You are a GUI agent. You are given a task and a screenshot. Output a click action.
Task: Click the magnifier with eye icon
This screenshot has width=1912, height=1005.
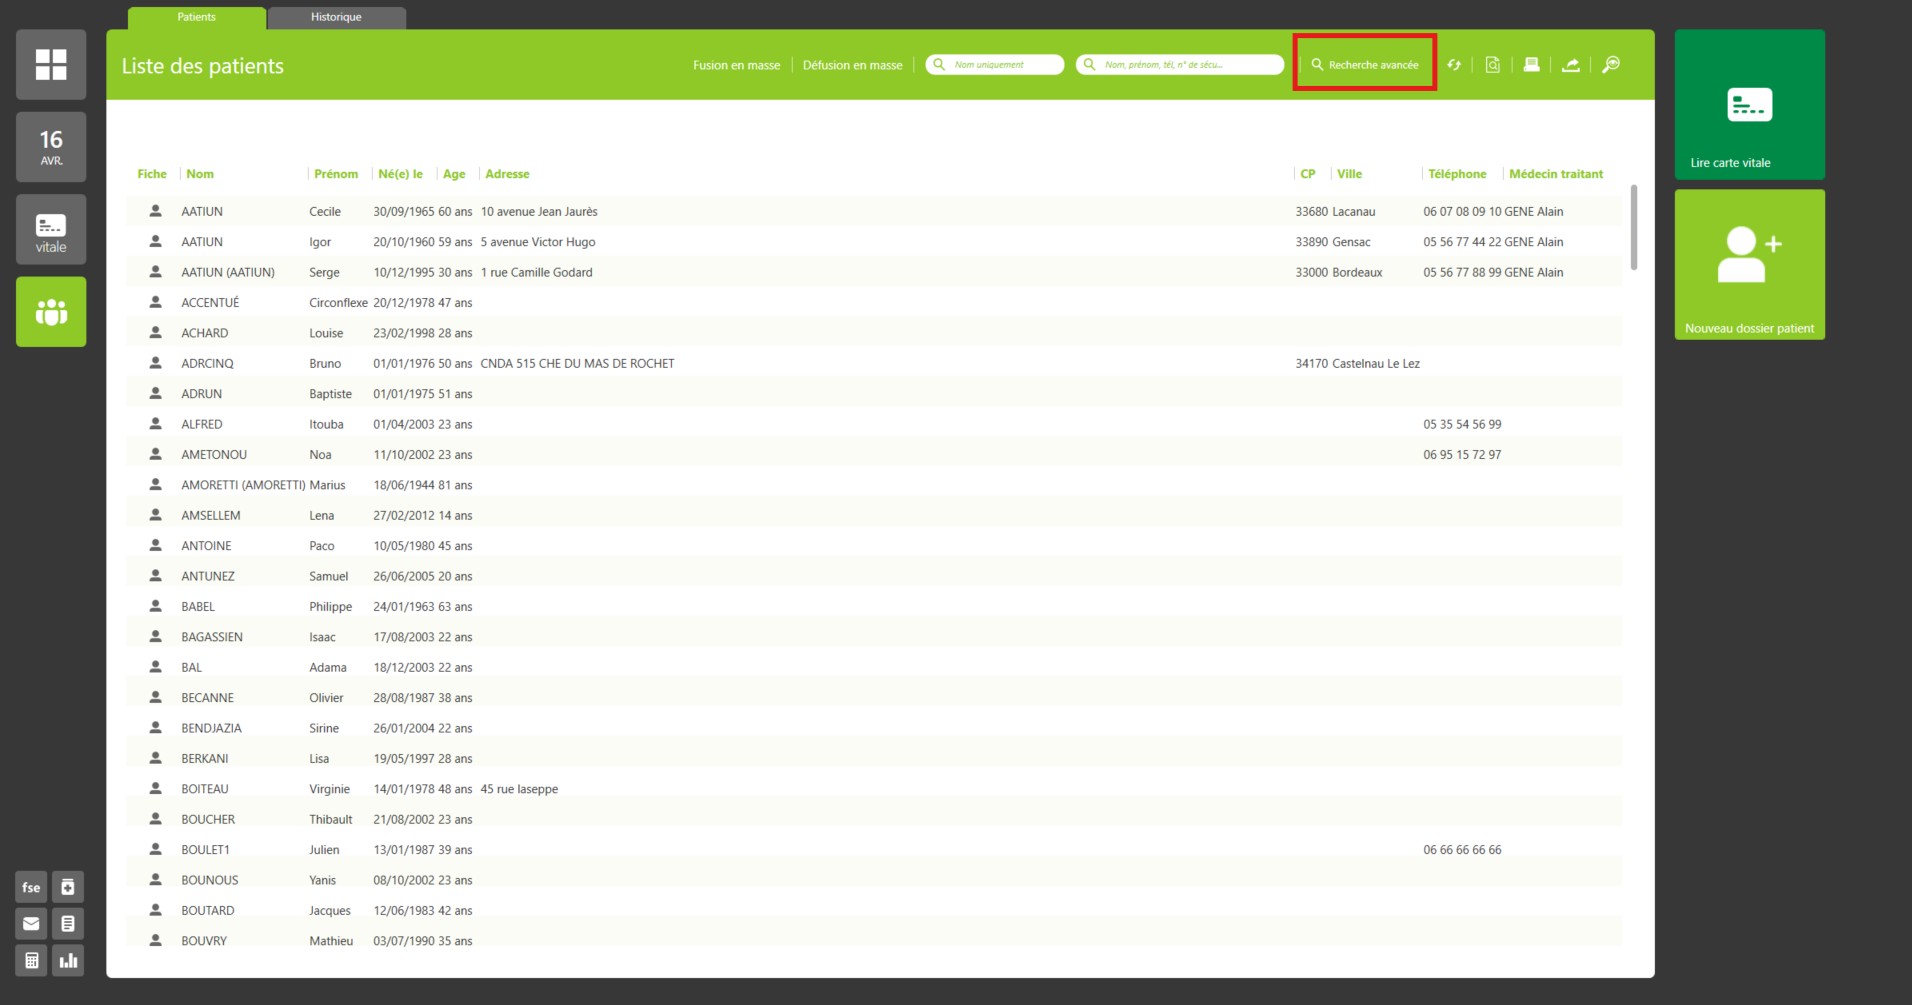1611,65
